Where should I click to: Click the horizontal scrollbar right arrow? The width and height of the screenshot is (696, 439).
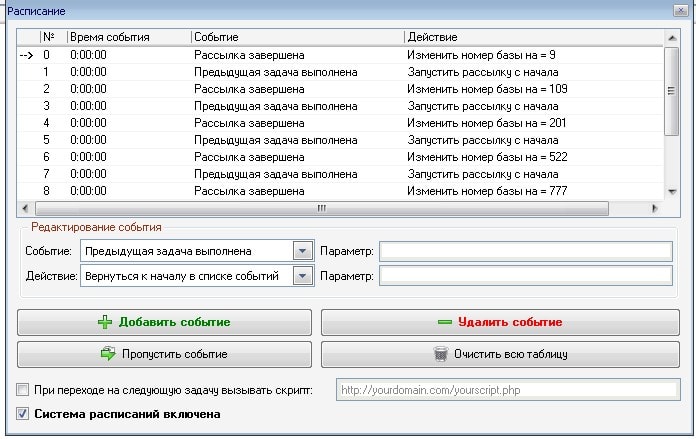pyautogui.click(x=655, y=208)
